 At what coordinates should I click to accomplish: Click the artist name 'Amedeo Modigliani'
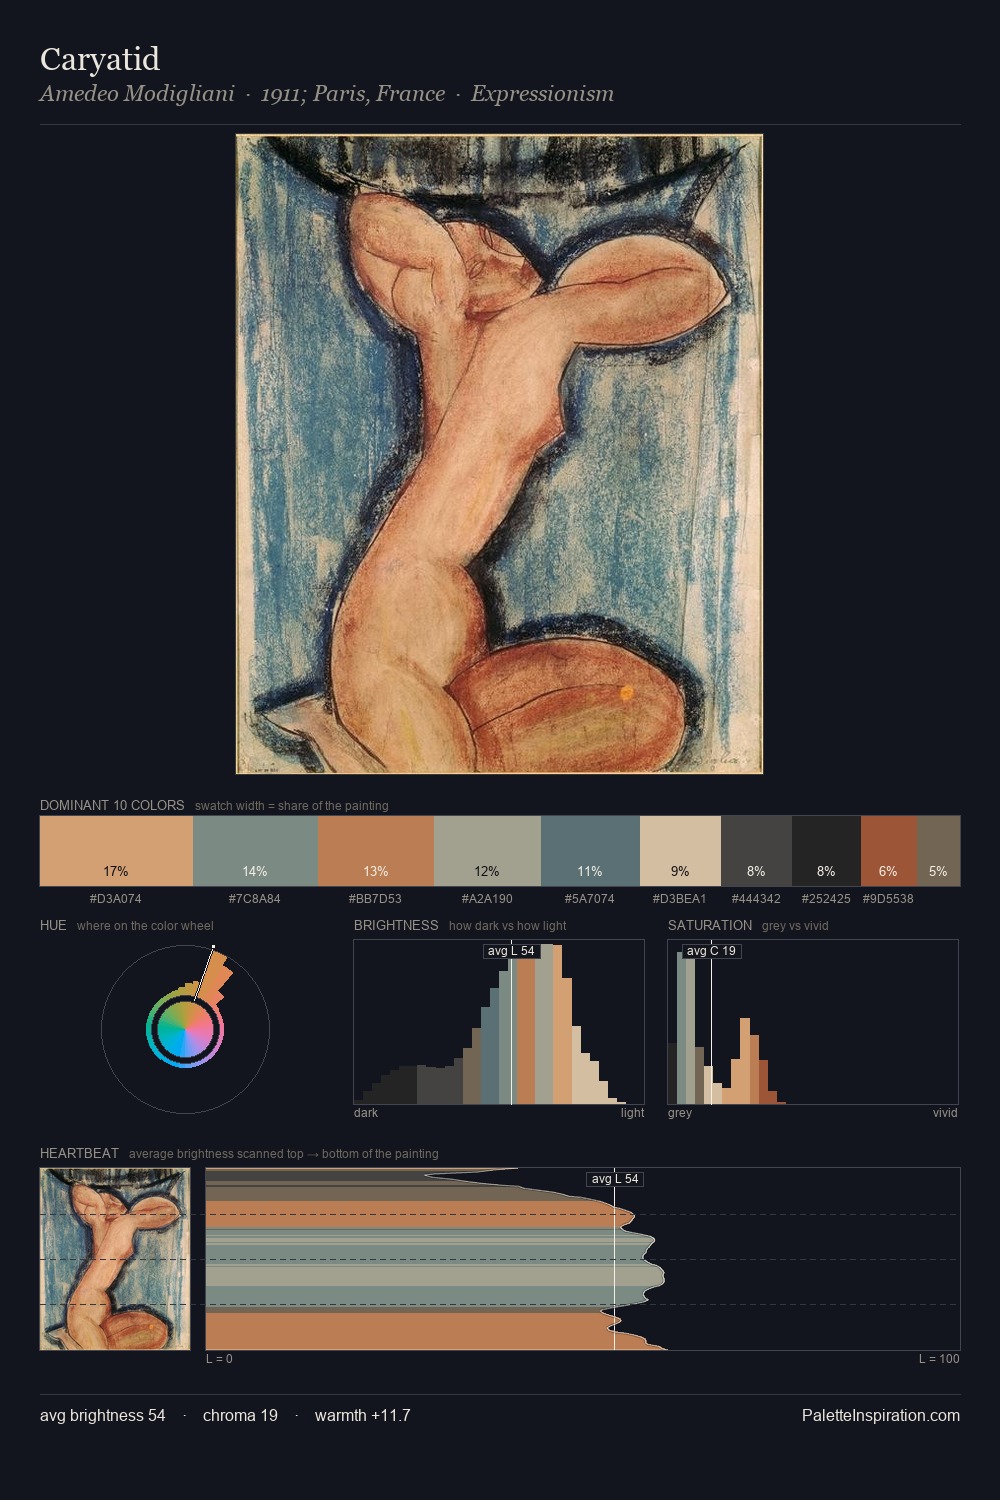[x=137, y=94]
